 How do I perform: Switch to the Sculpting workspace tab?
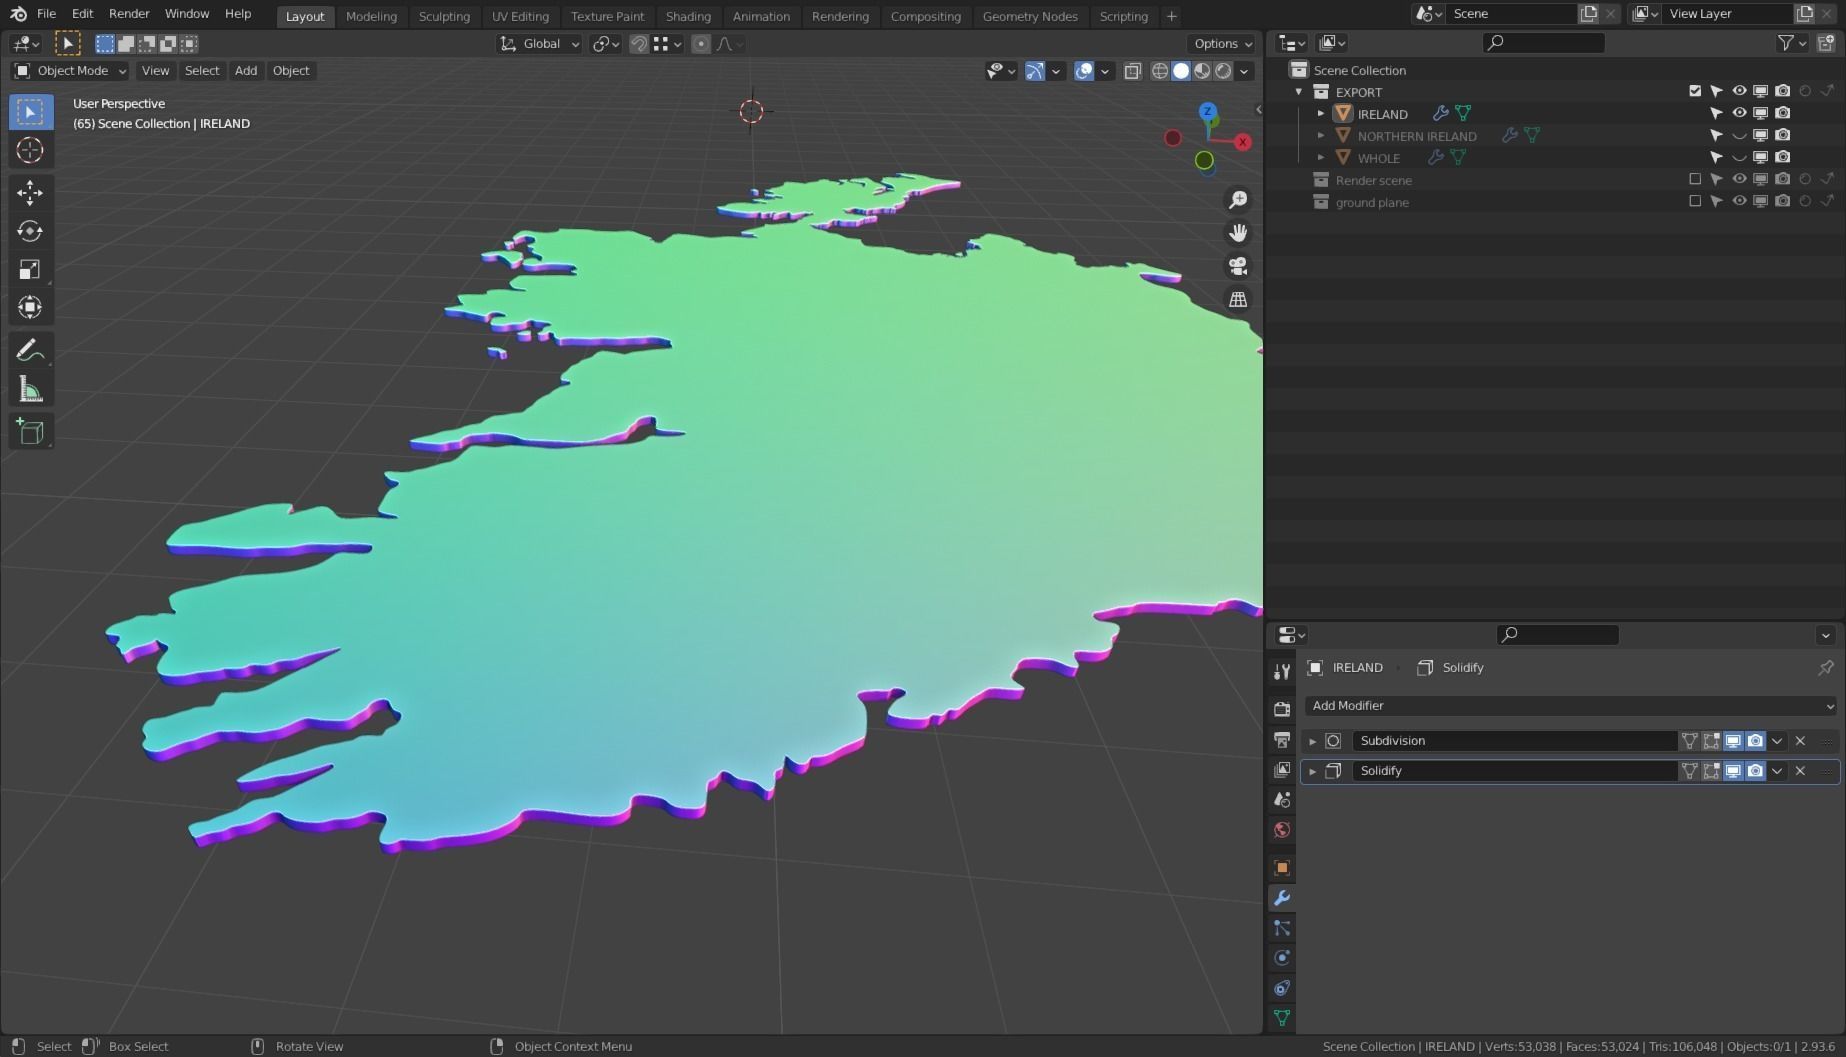point(444,16)
